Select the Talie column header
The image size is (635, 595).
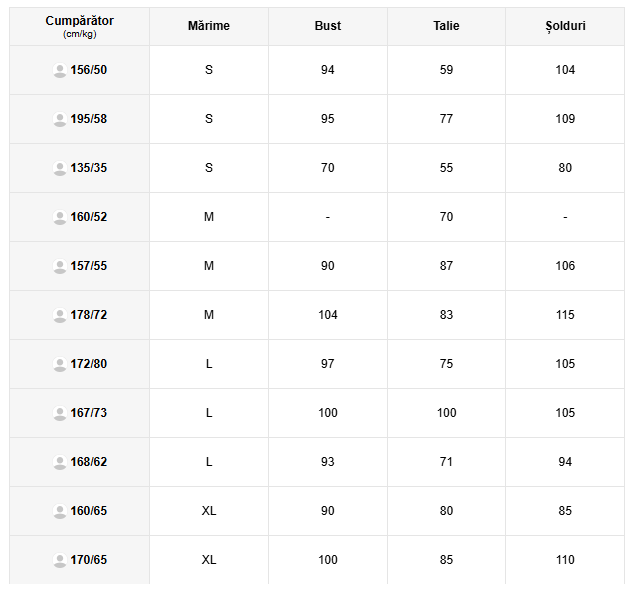(446, 26)
